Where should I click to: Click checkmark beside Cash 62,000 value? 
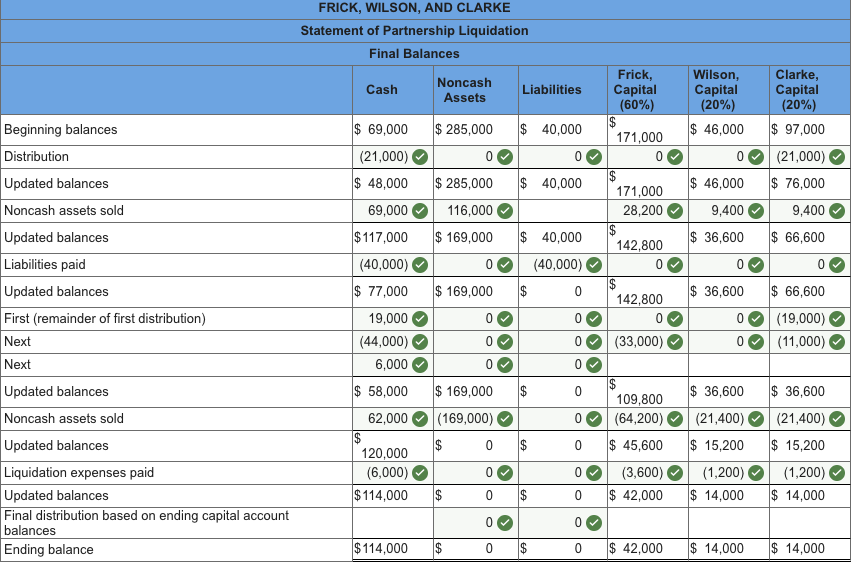420,419
